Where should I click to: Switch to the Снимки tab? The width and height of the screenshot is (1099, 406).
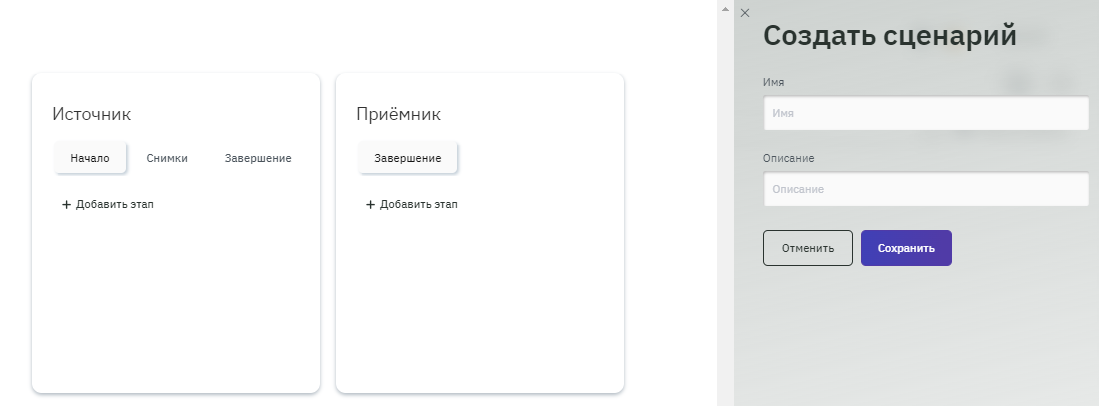tap(167, 158)
